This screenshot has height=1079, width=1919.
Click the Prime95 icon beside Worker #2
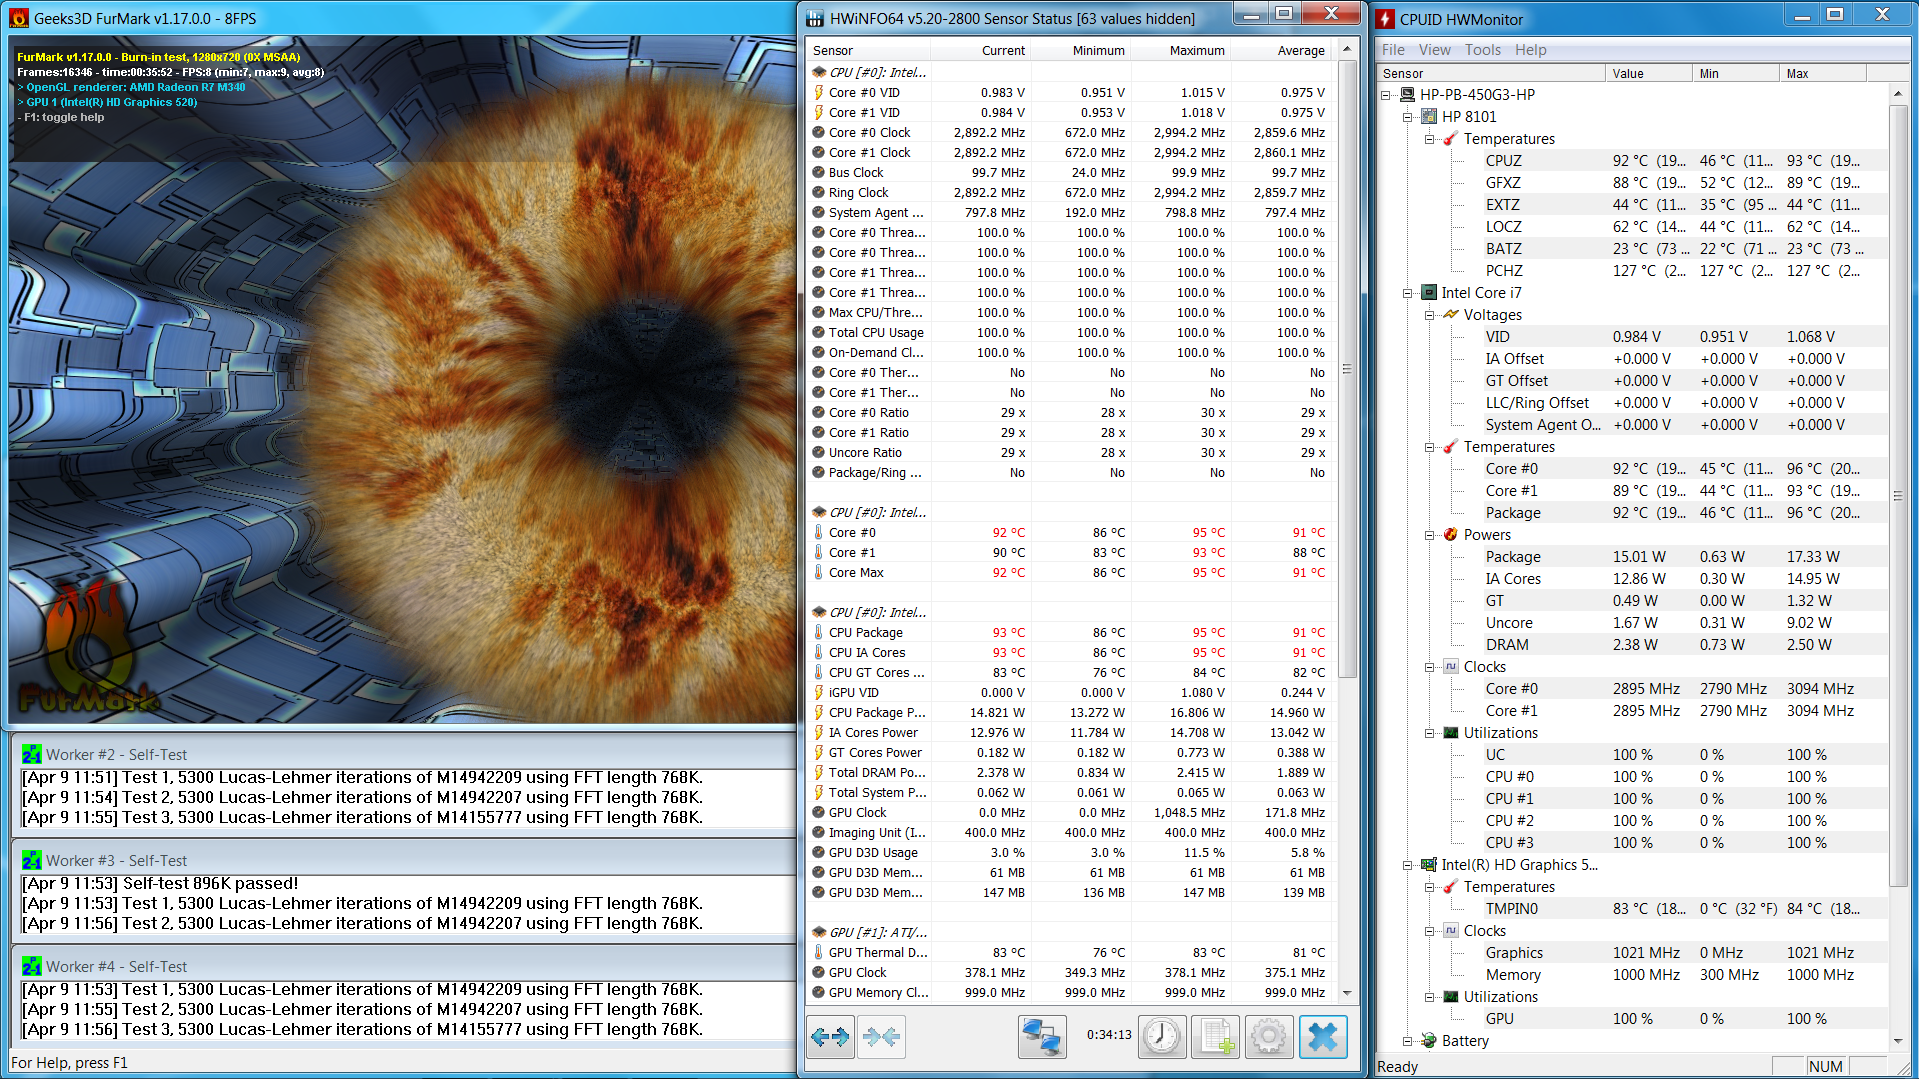point(32,754)
